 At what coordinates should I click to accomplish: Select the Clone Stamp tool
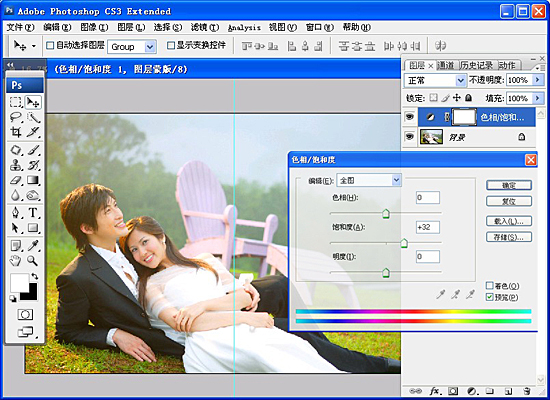(x=15, y=165)
